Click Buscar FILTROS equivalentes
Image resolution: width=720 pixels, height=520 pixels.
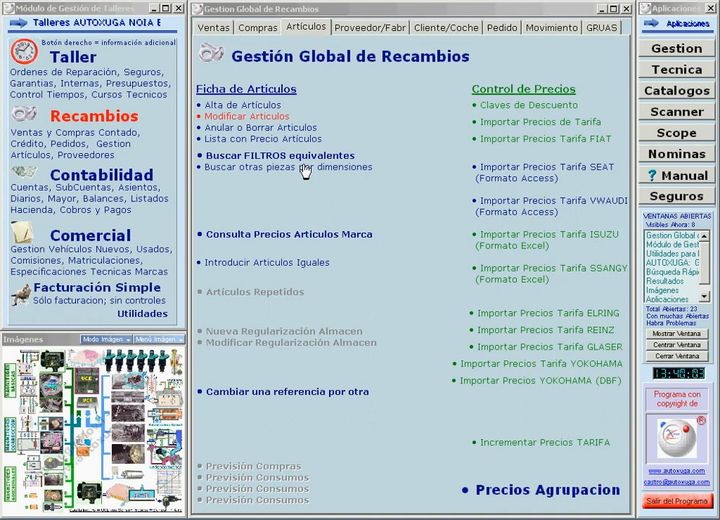[280, 156]
